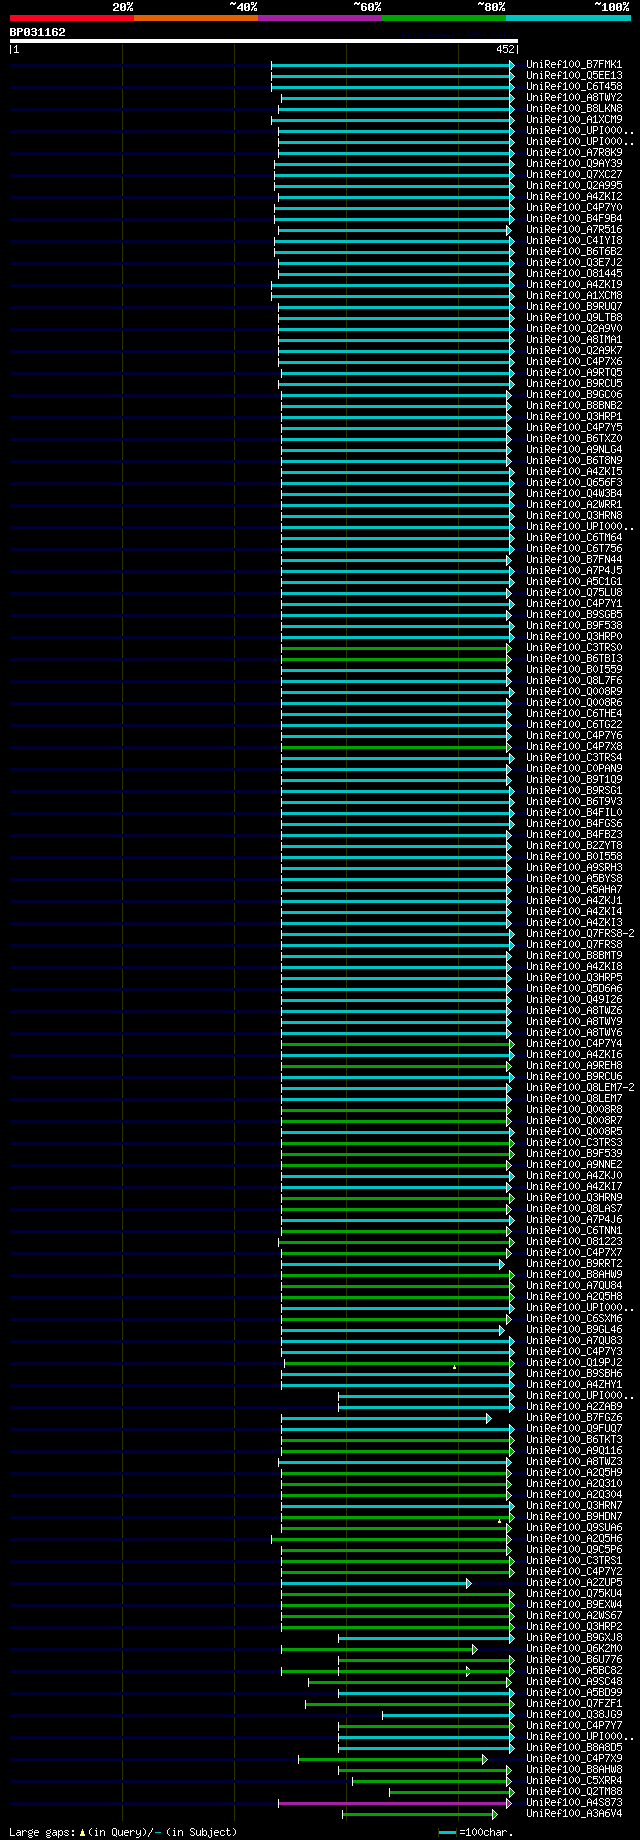Select UniRef100_Q75LU8 label
Image resolution: width=640 pixels, height=1840 pixels.
click(x=574, y=592)
